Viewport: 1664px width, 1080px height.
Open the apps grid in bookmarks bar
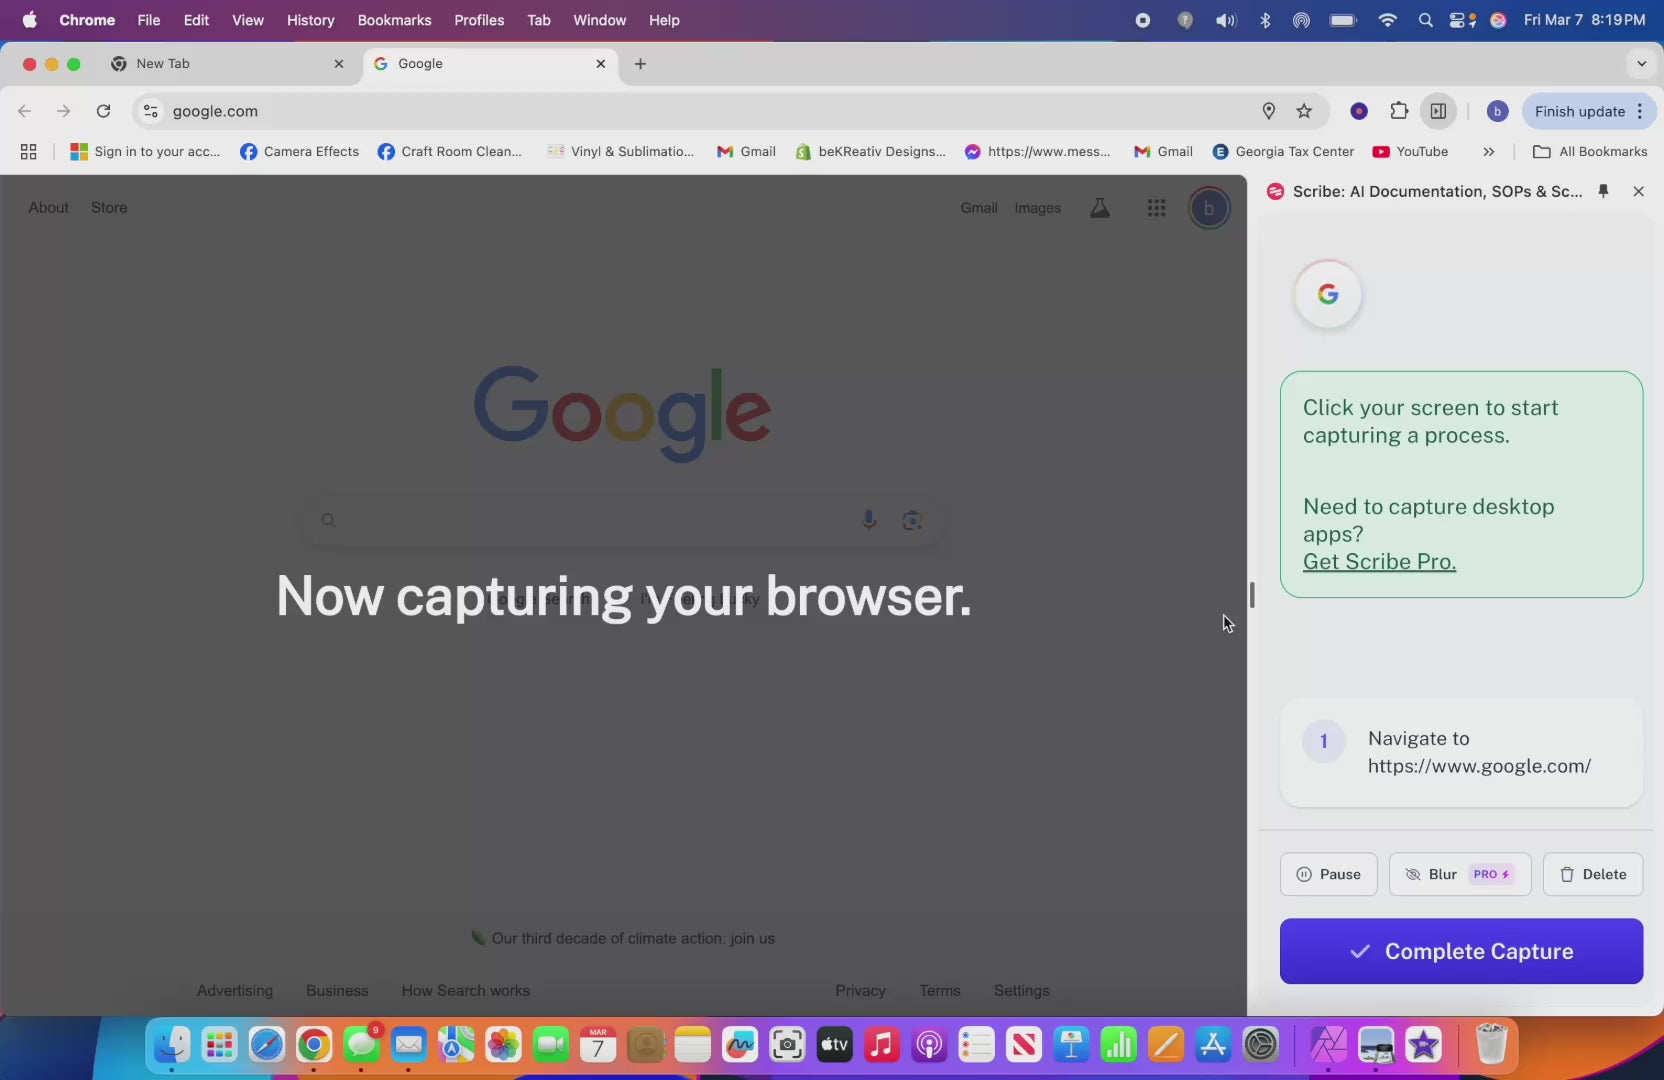pos(28,152)
